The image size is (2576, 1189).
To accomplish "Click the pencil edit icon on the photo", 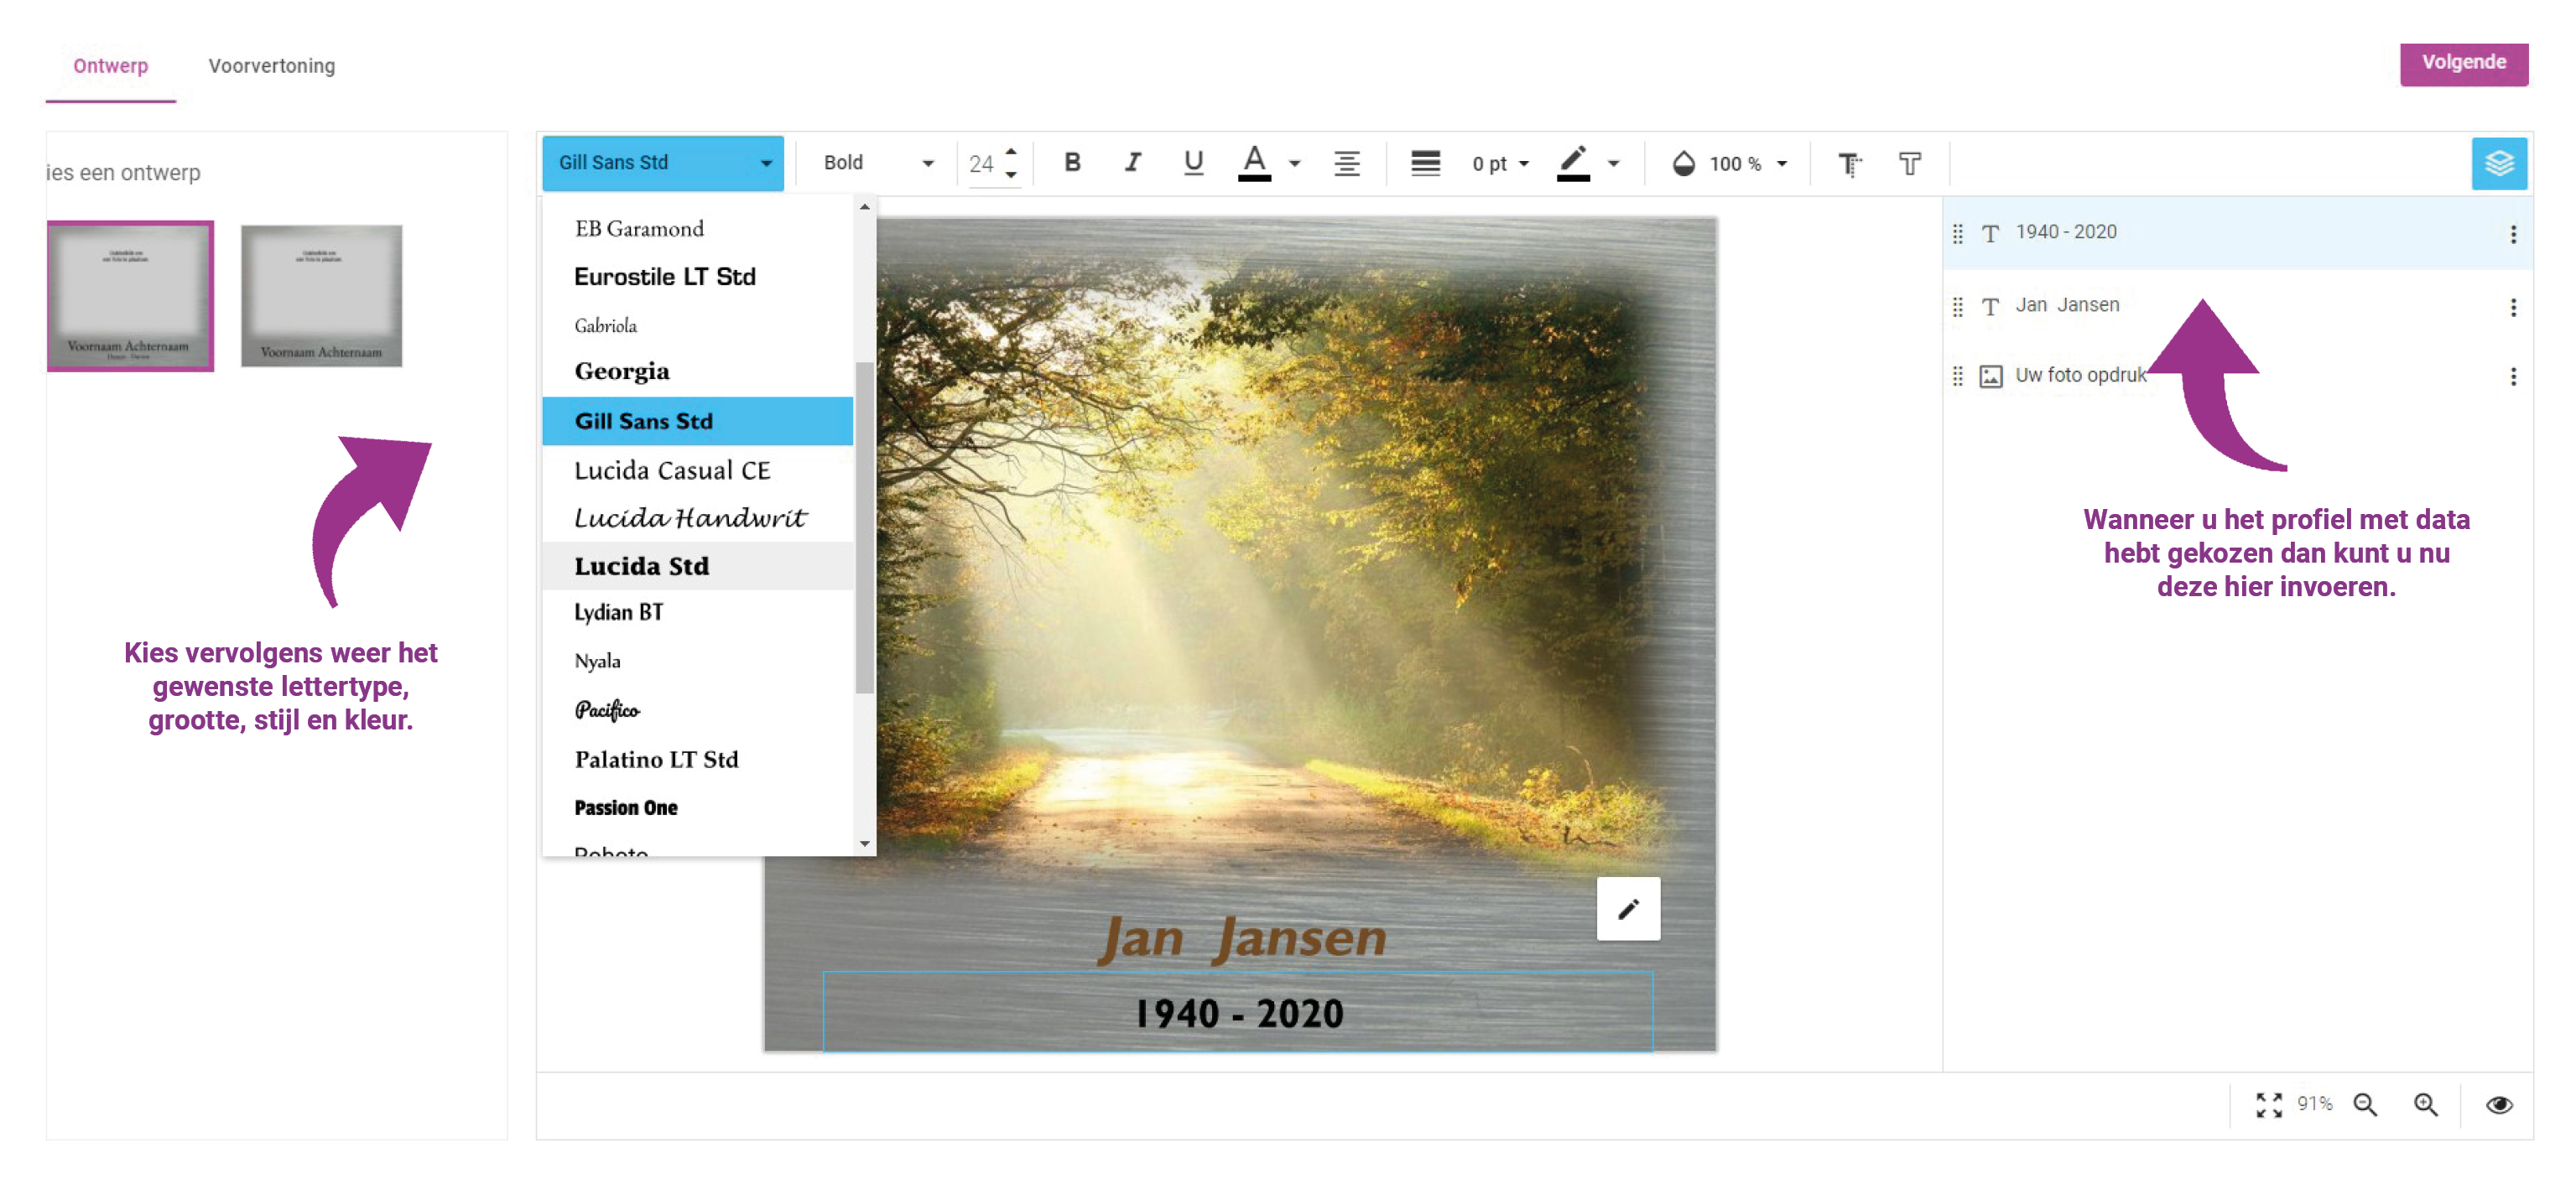I will (x=1627, y=908).
